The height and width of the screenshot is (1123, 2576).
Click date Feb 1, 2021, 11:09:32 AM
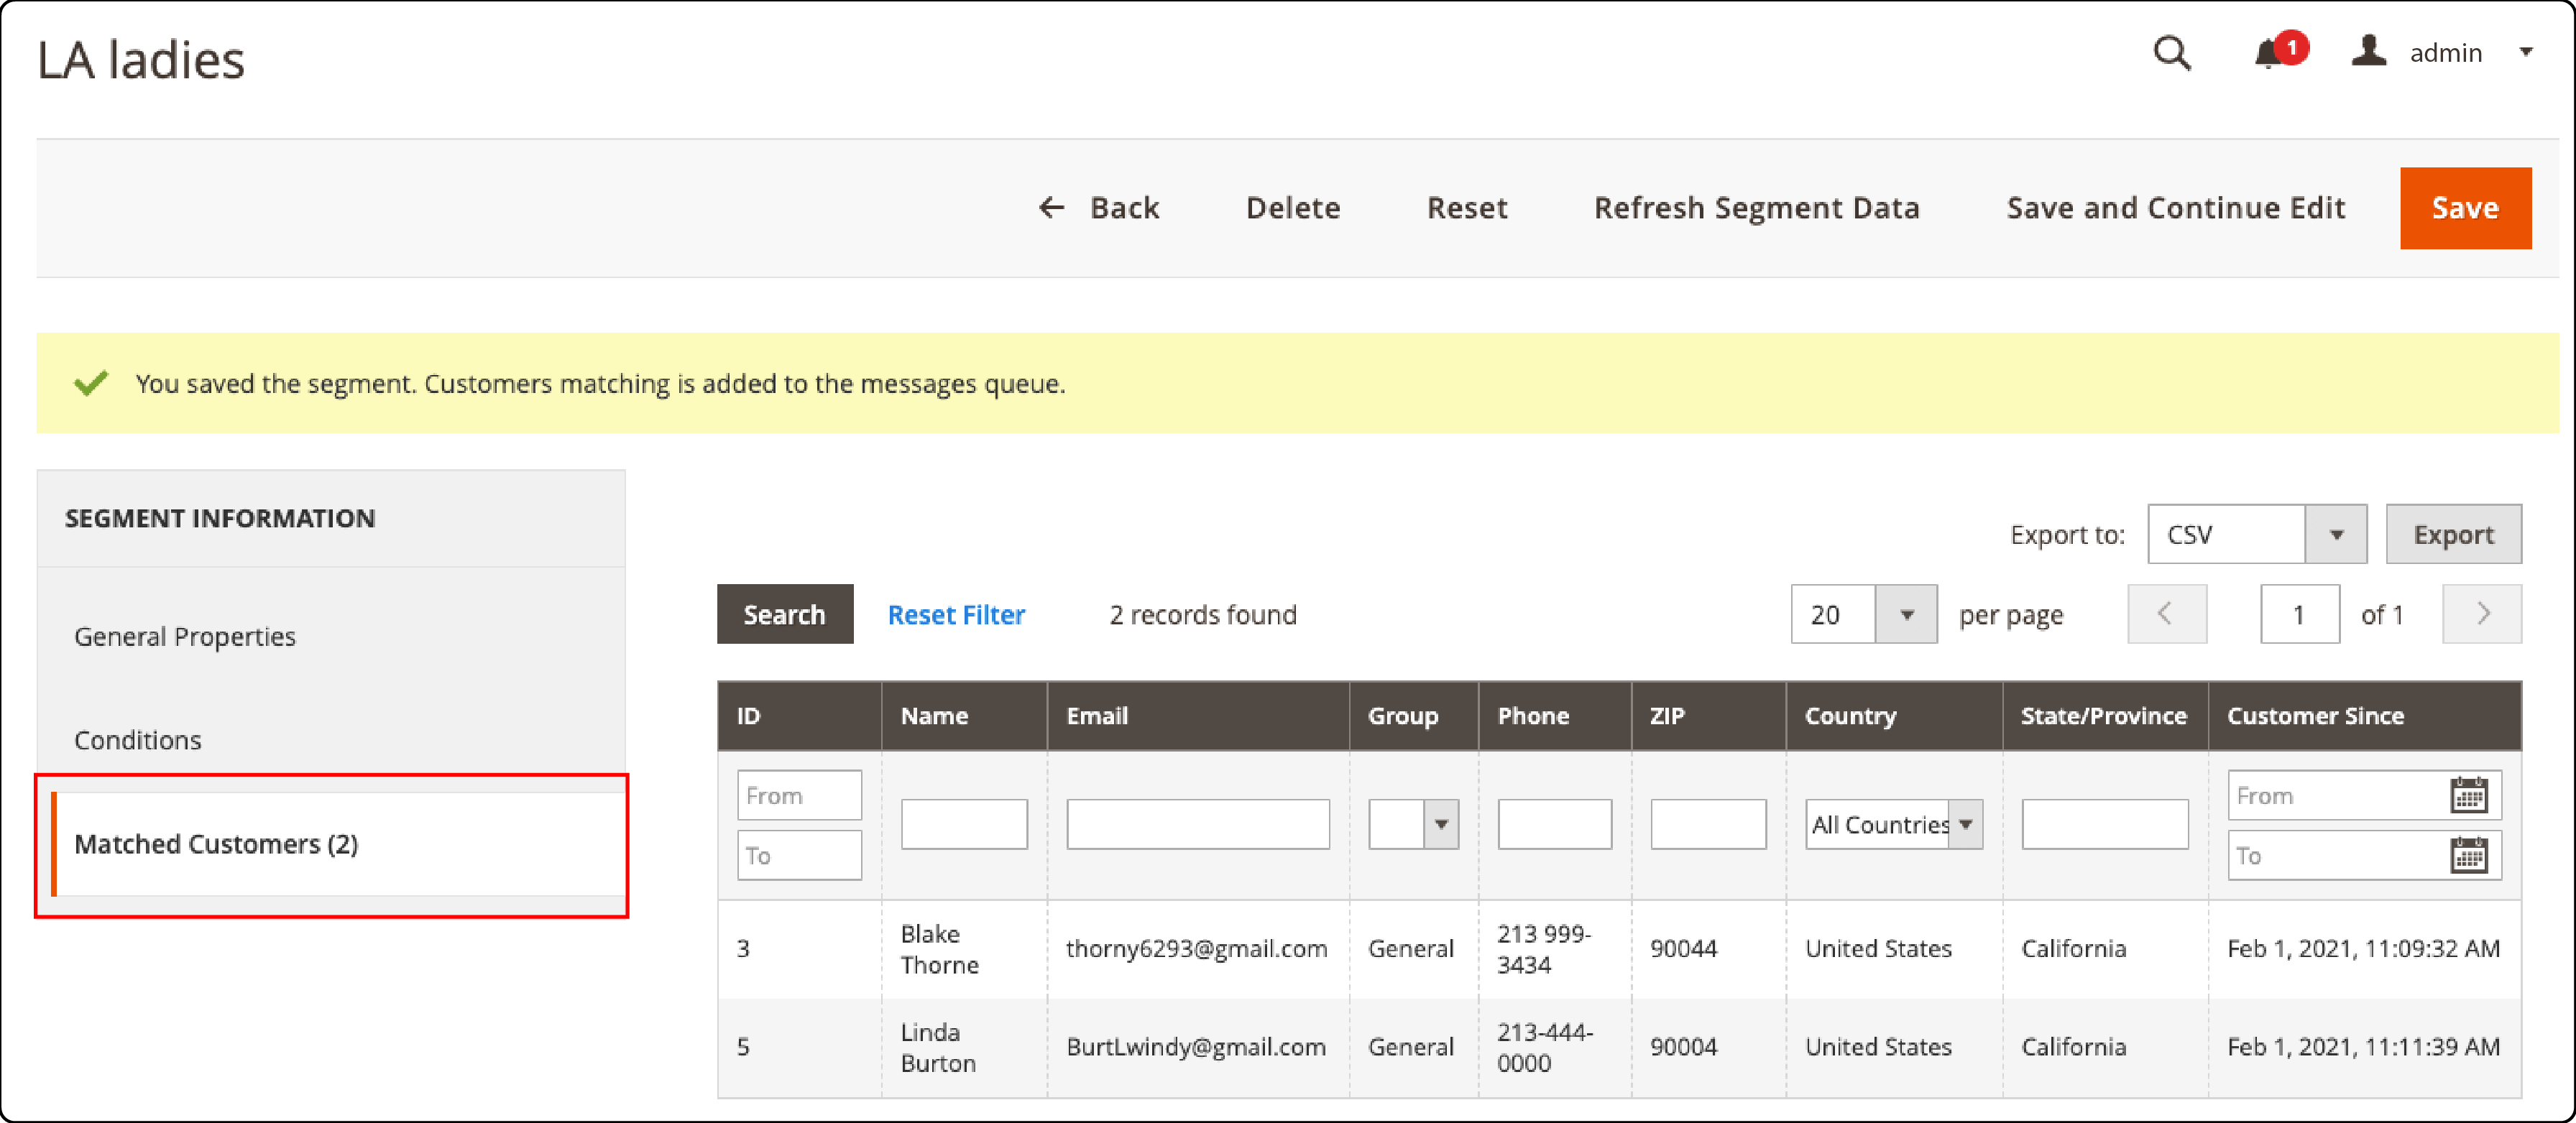[x=2363, y=949]
